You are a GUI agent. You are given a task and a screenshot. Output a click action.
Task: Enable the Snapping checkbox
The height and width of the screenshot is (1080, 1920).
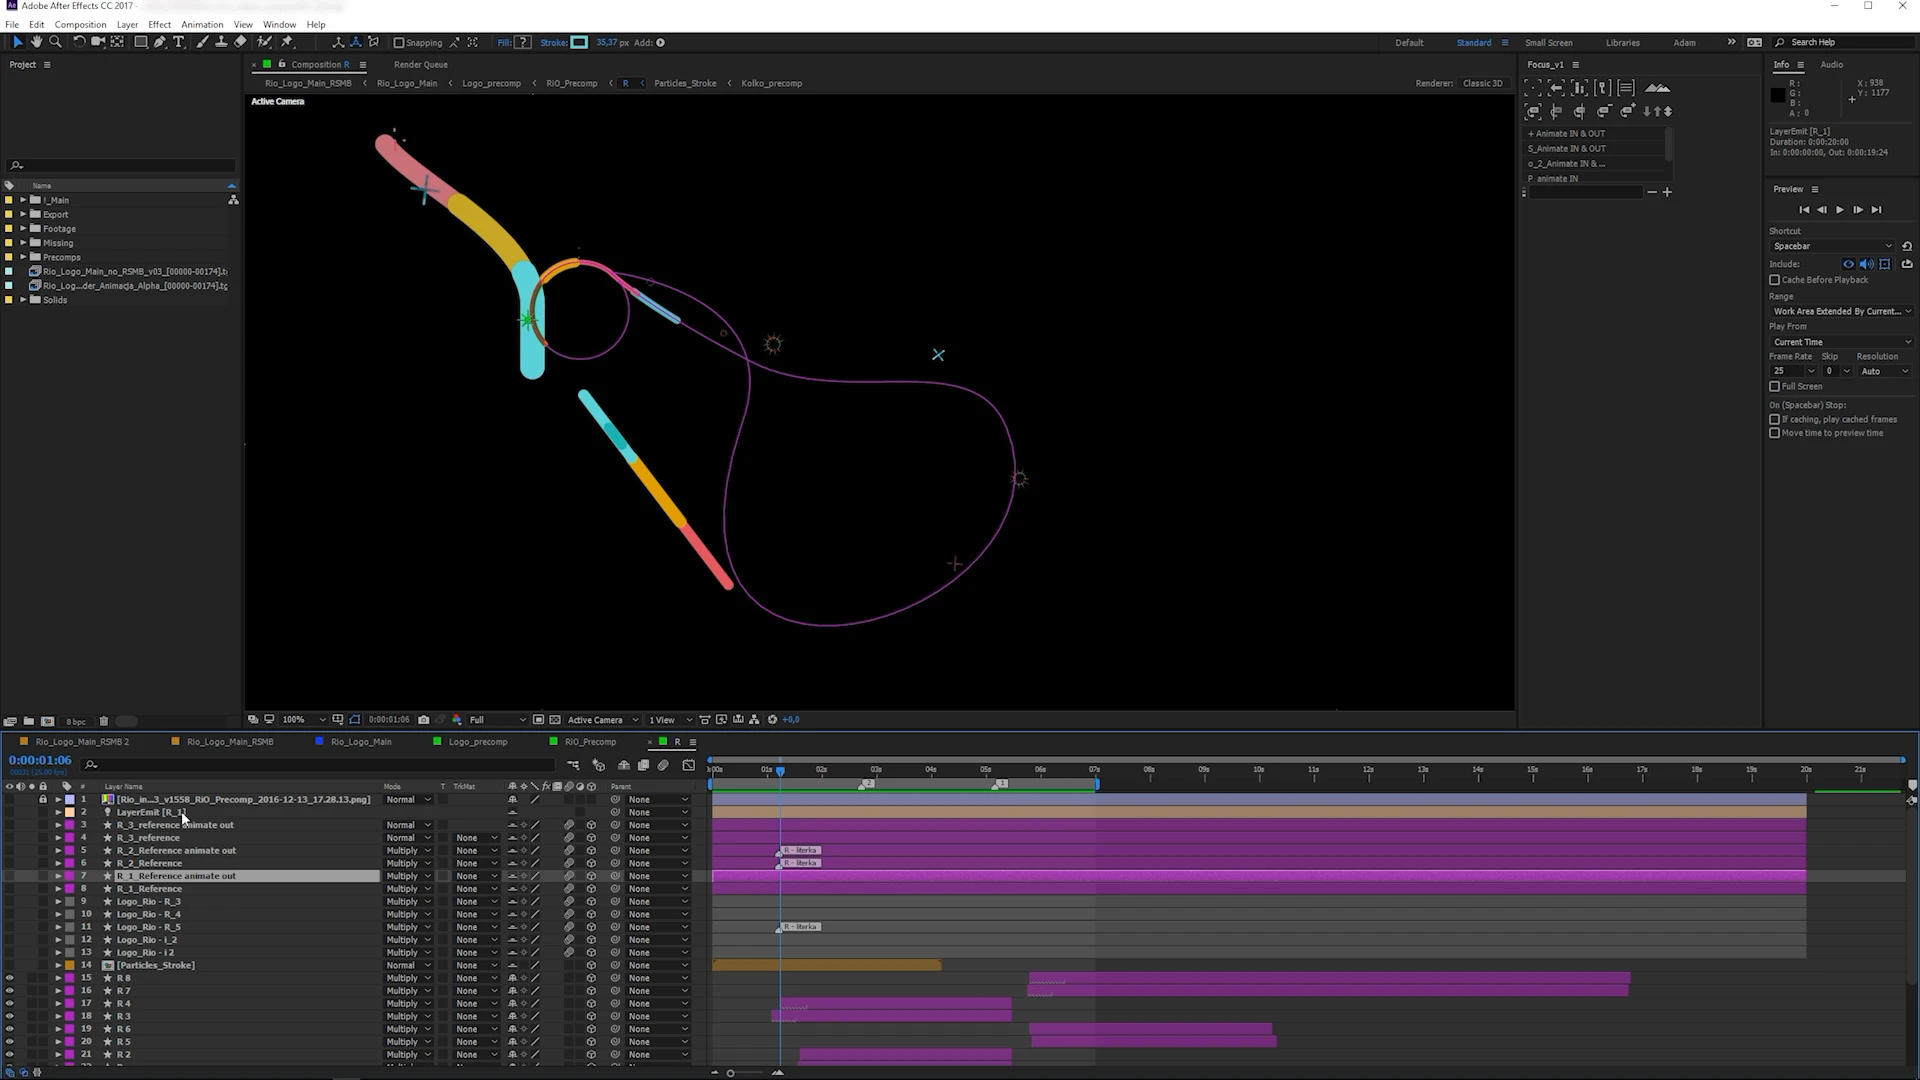(x=399, y=43)
